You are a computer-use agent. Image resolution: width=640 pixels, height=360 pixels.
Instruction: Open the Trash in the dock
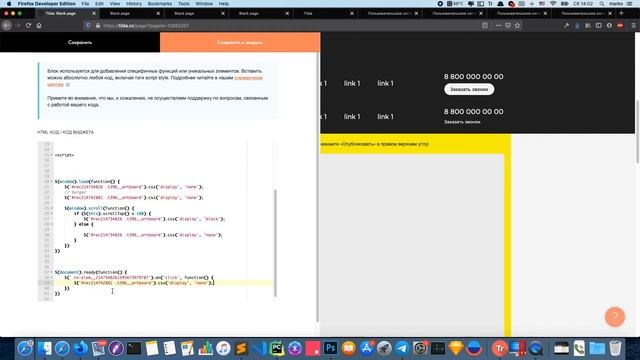(615, 348)
